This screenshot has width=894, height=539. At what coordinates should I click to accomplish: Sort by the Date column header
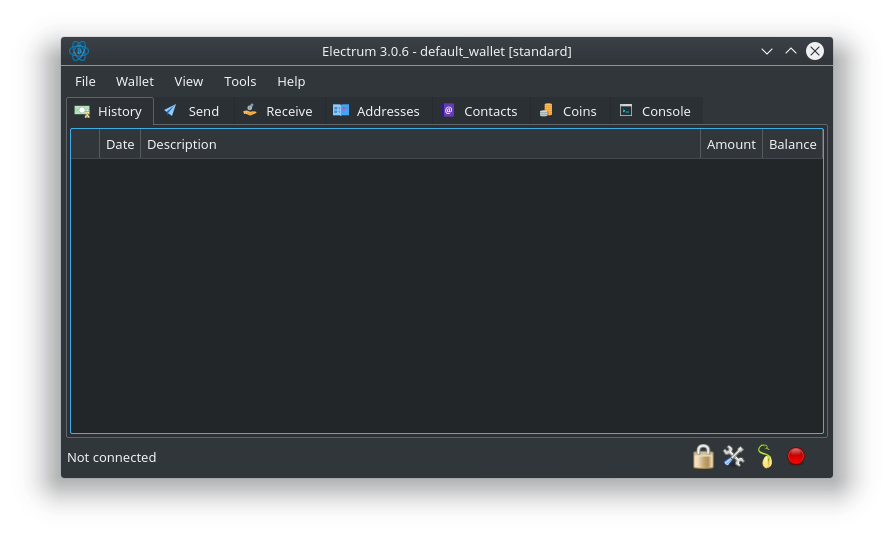pos(120,144)
